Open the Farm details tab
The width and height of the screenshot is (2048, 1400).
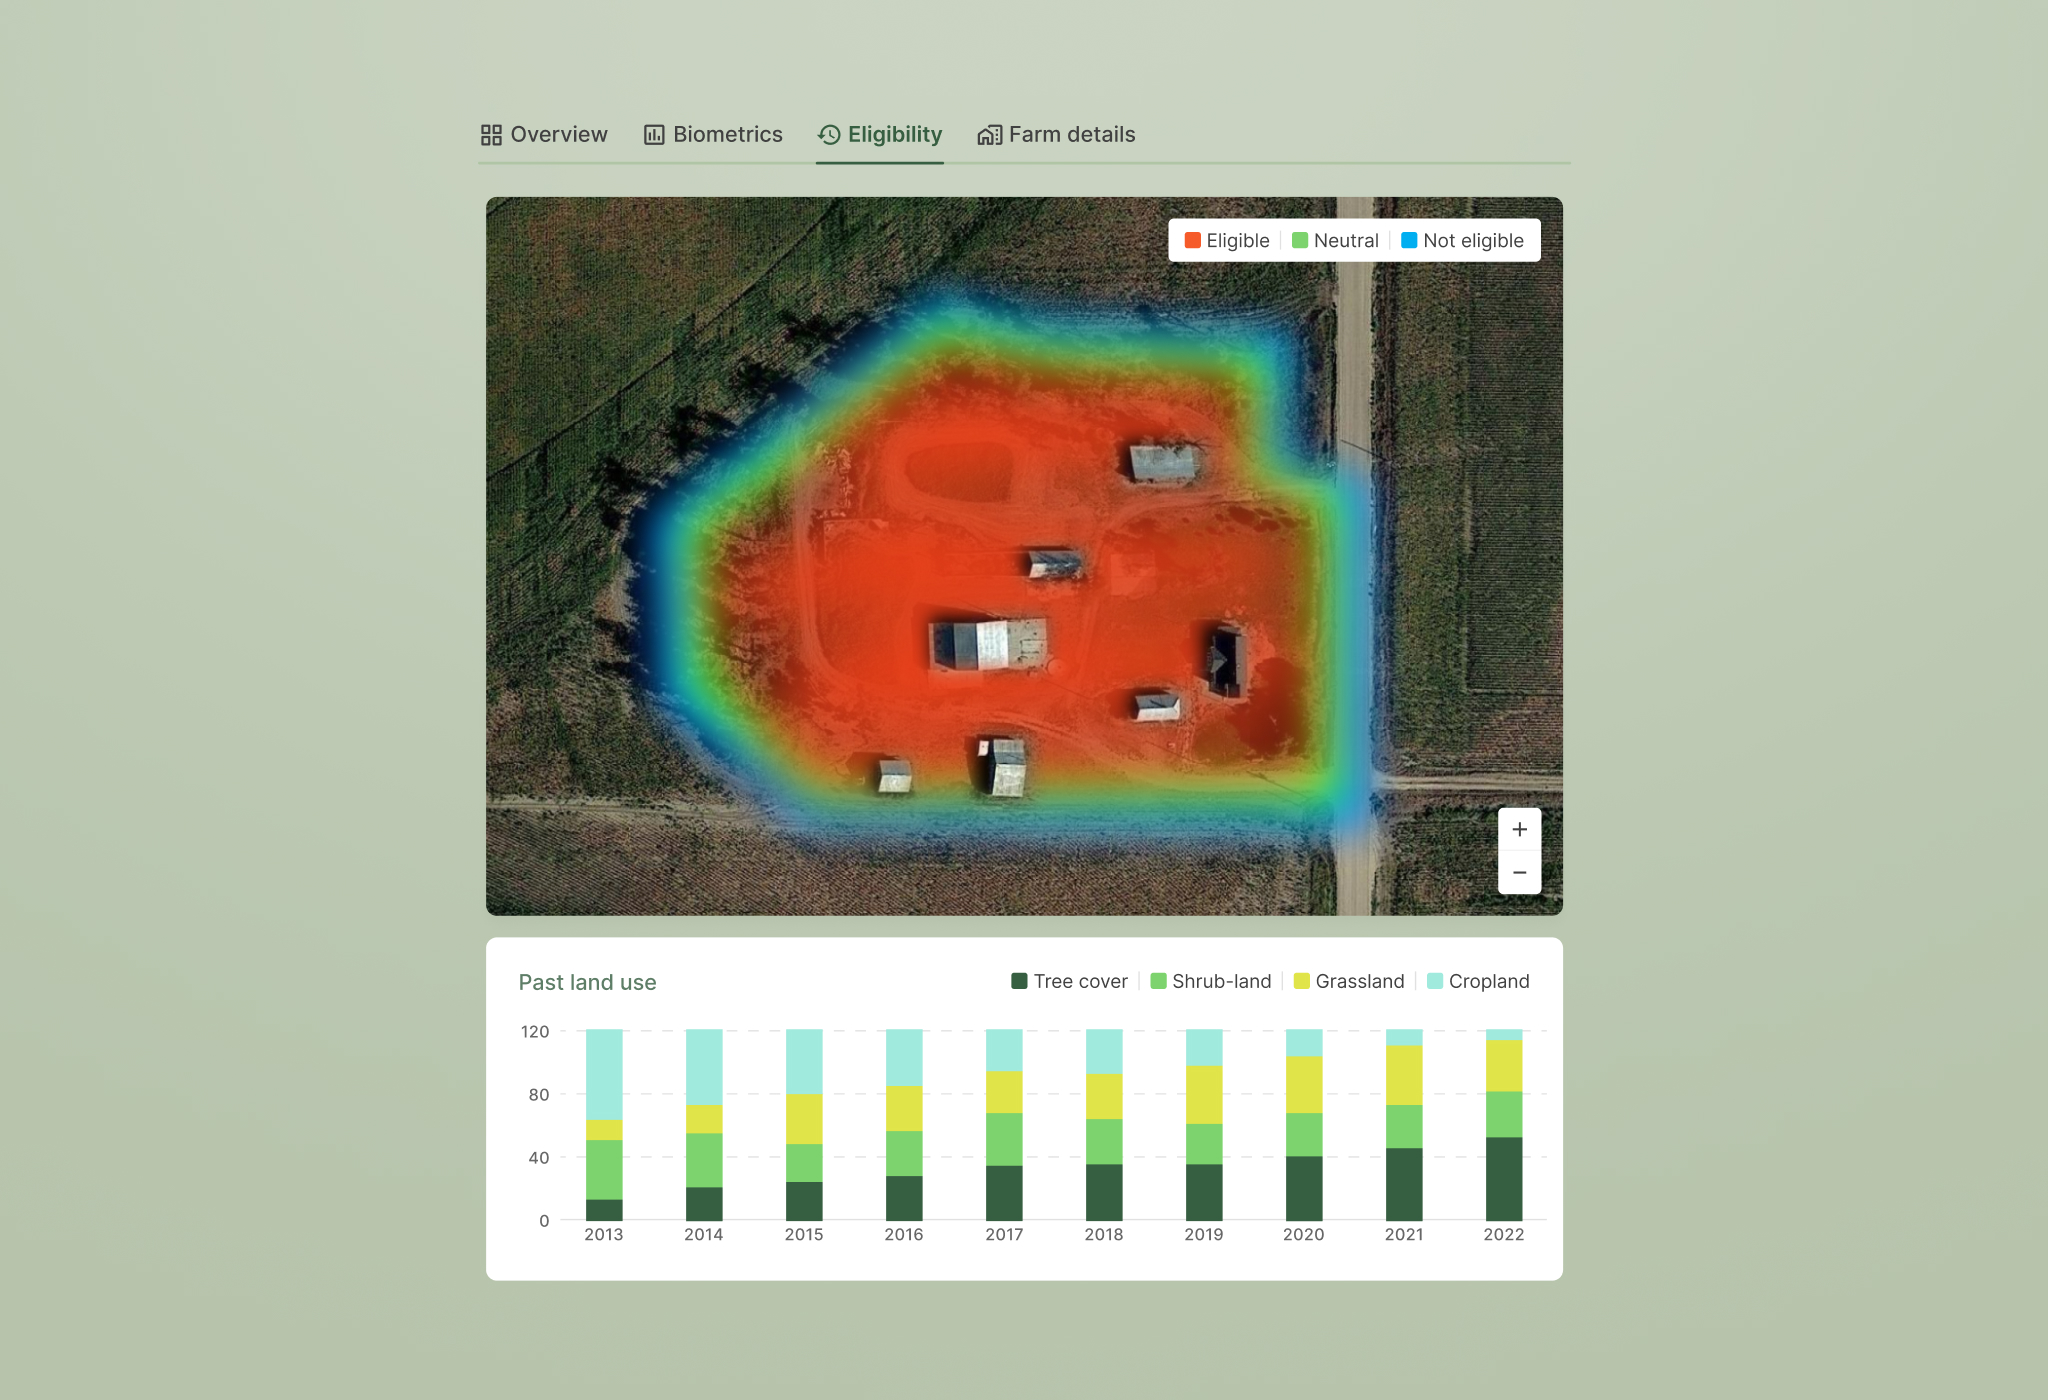[x=1070, y=135]
